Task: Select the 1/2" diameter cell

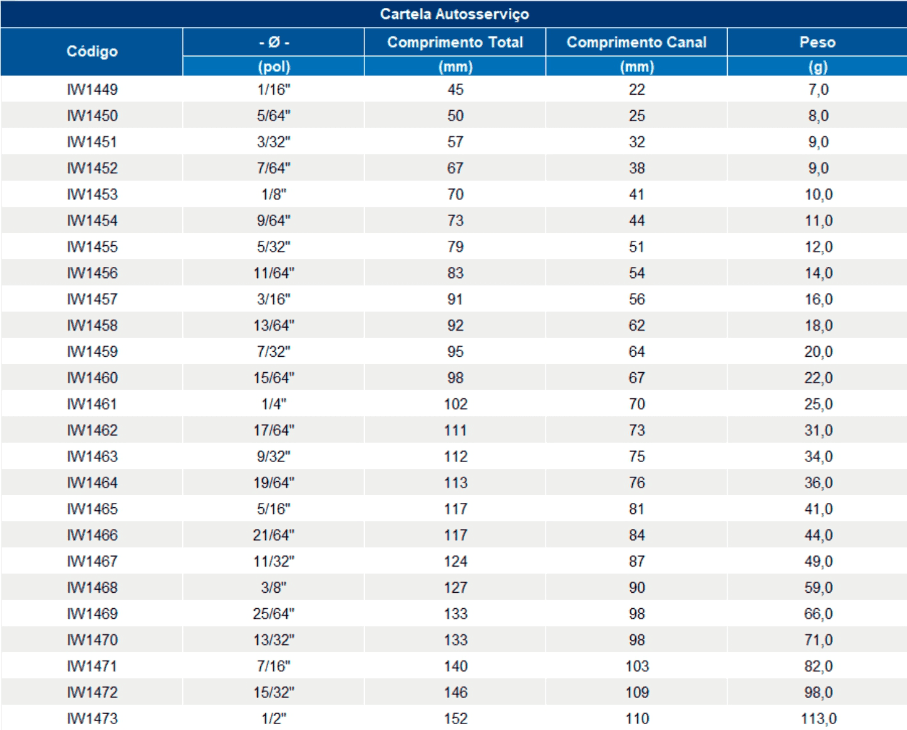Action: 273,718
